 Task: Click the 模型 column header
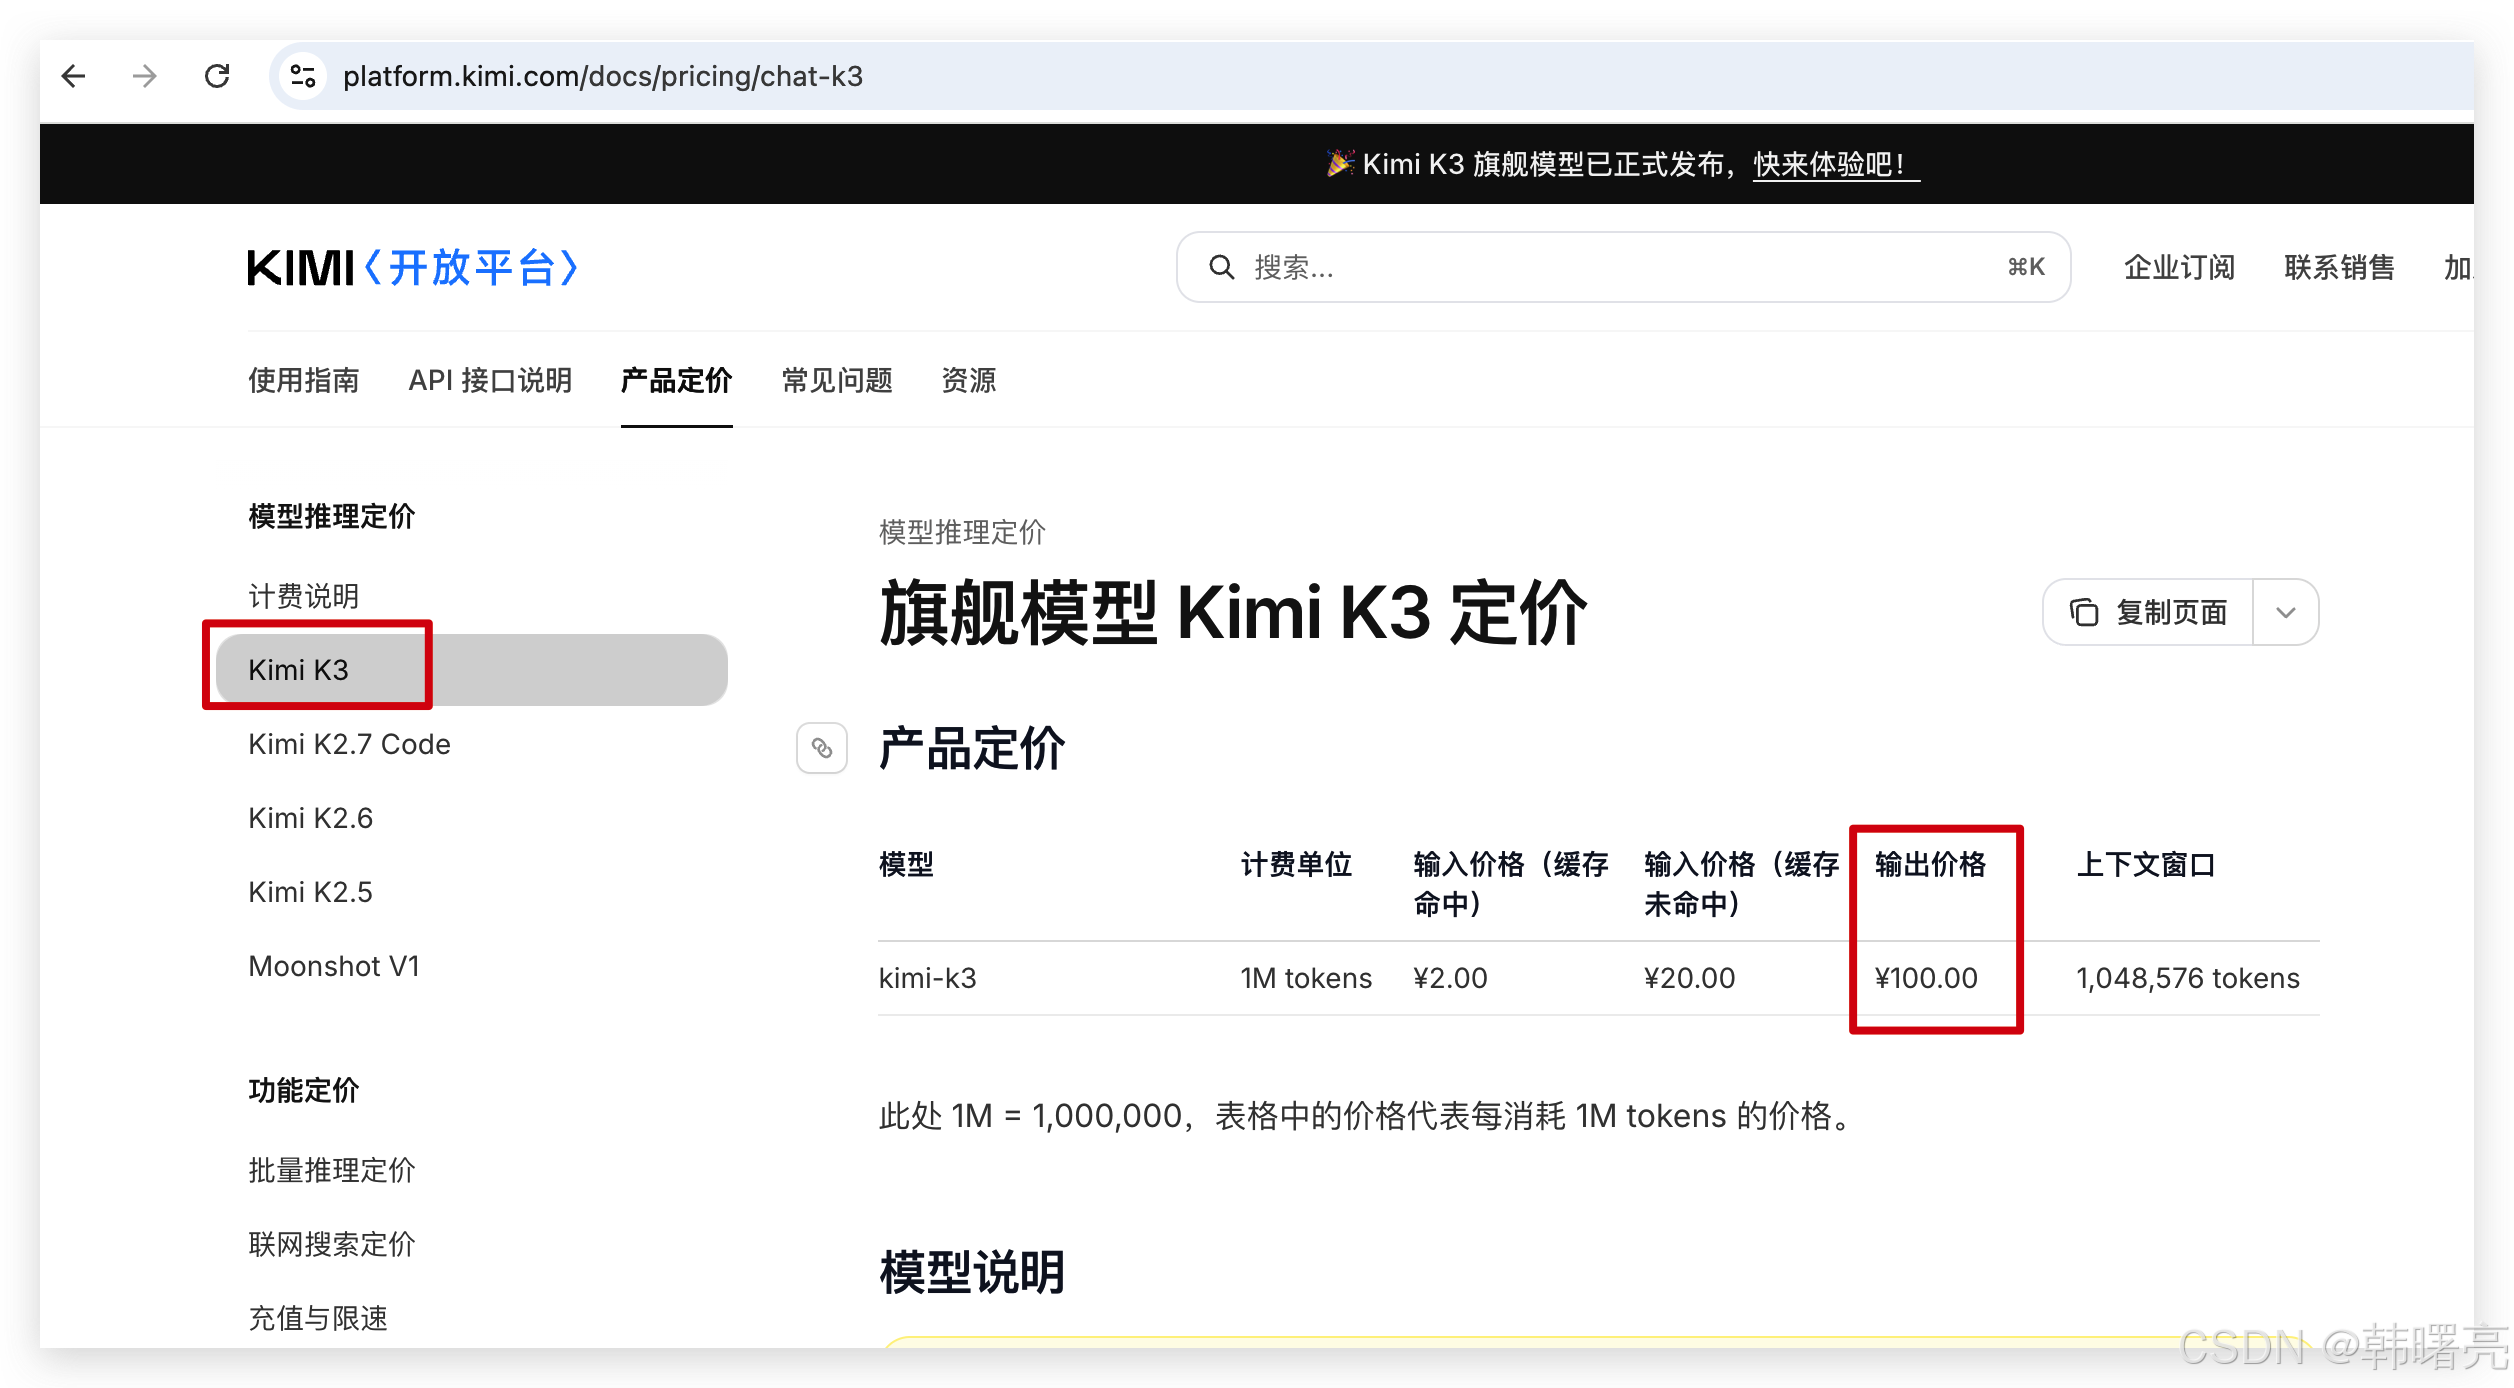click(907, 864)
